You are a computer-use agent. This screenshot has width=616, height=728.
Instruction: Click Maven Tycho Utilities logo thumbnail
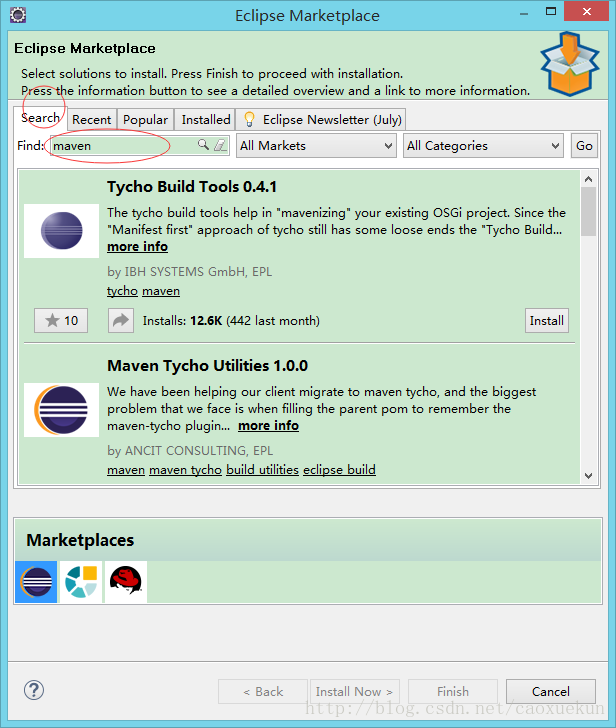click(61, 410)
